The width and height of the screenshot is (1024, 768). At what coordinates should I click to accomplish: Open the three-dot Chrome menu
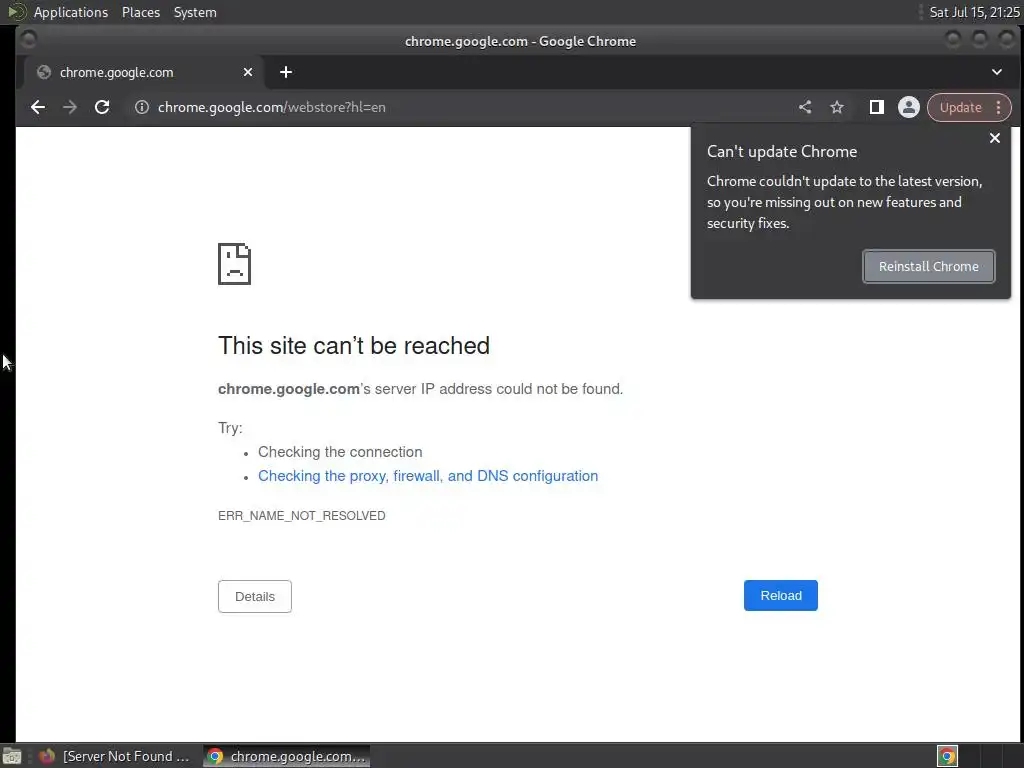(x=999, y=108)
